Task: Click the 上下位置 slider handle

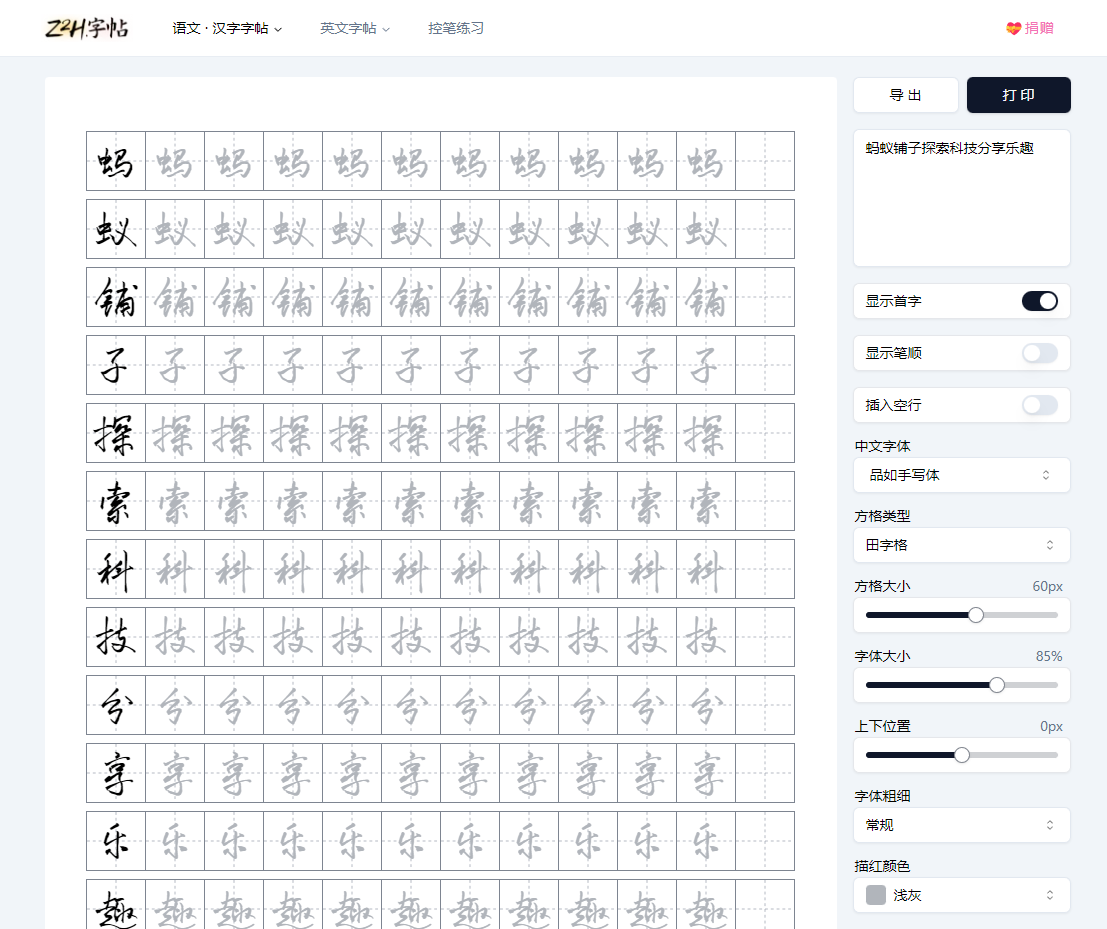Action: 962,755
